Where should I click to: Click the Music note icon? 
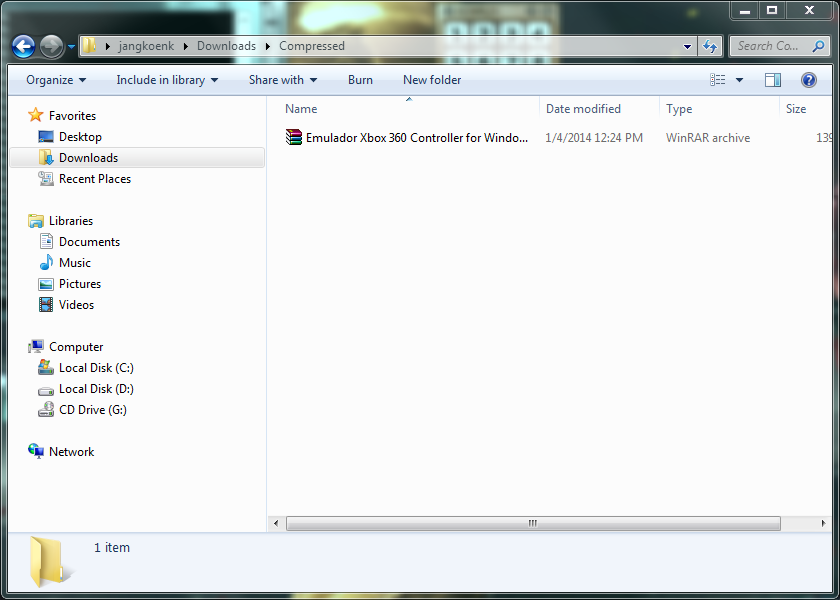46,262
